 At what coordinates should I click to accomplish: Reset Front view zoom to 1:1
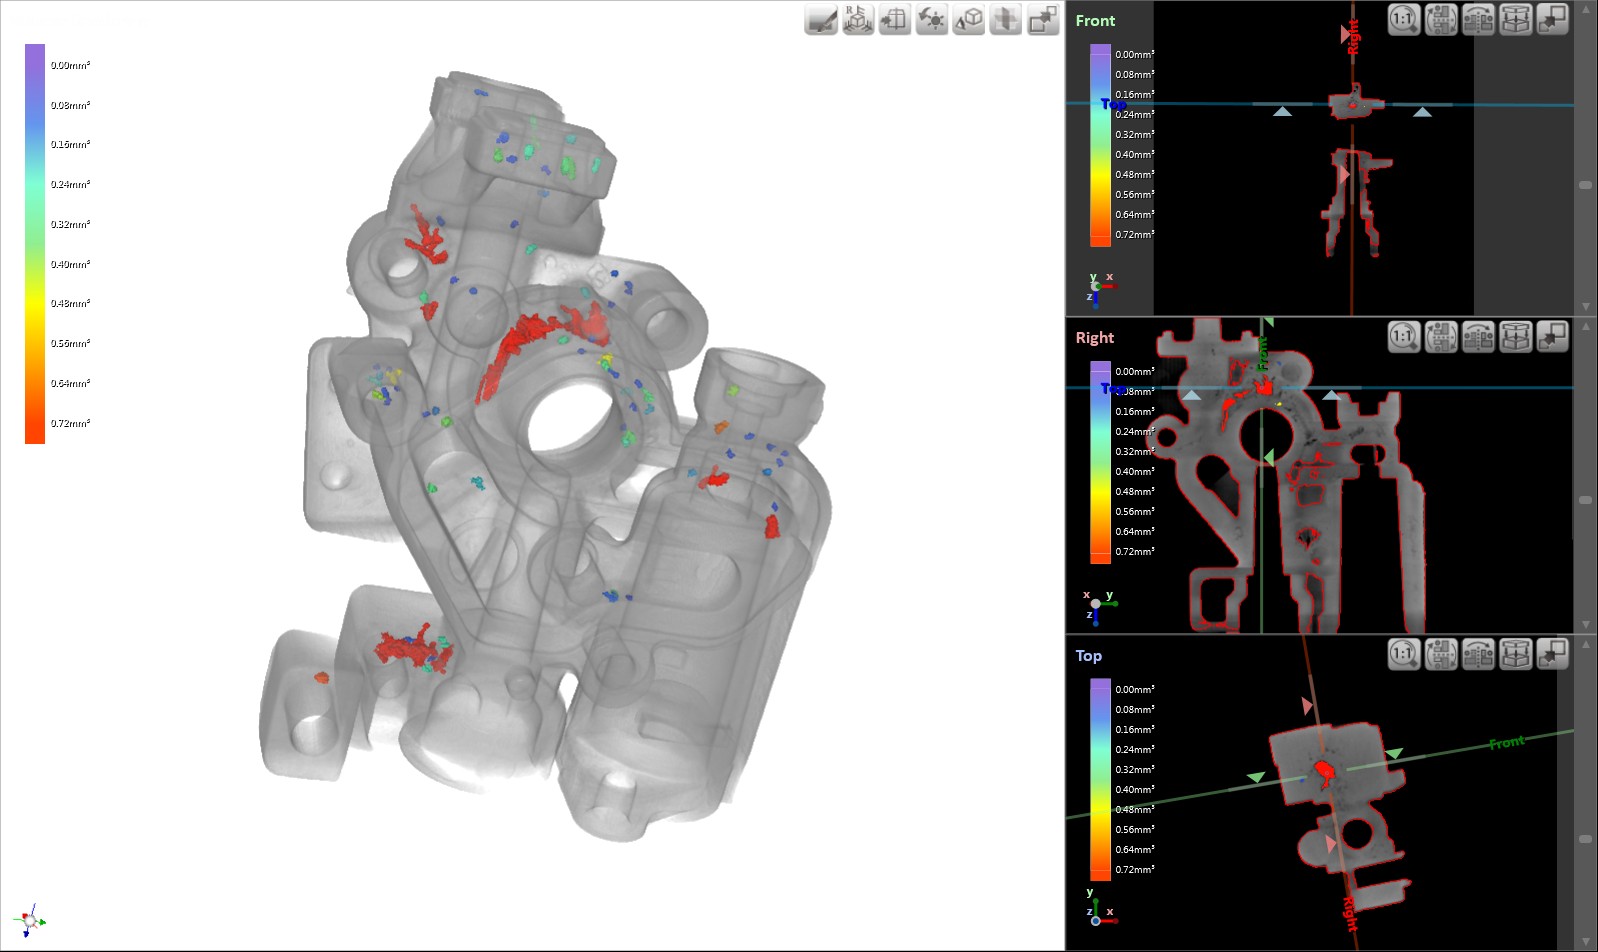1404,19
